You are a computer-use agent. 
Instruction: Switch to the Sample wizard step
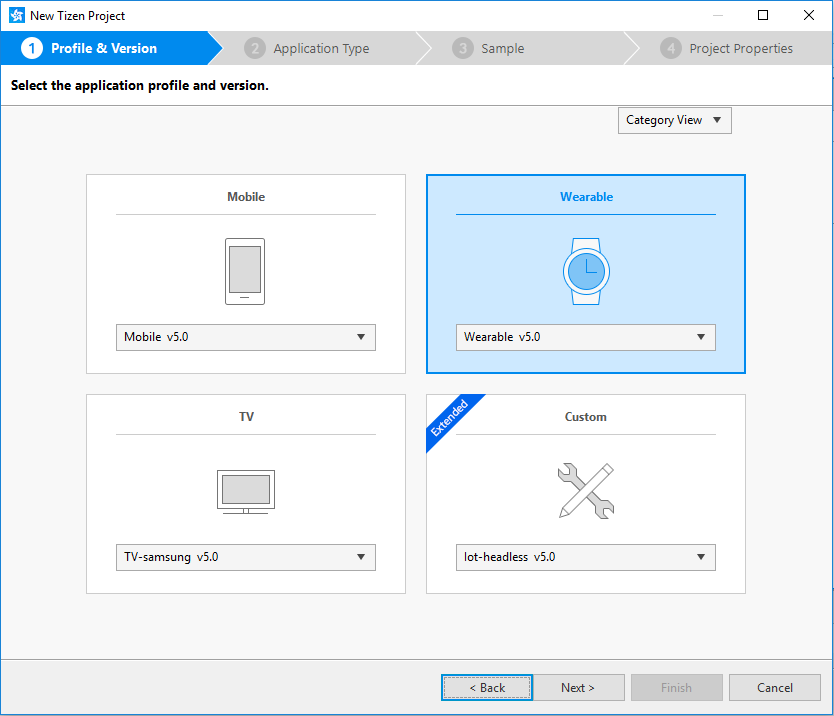[x=502, y=48]
